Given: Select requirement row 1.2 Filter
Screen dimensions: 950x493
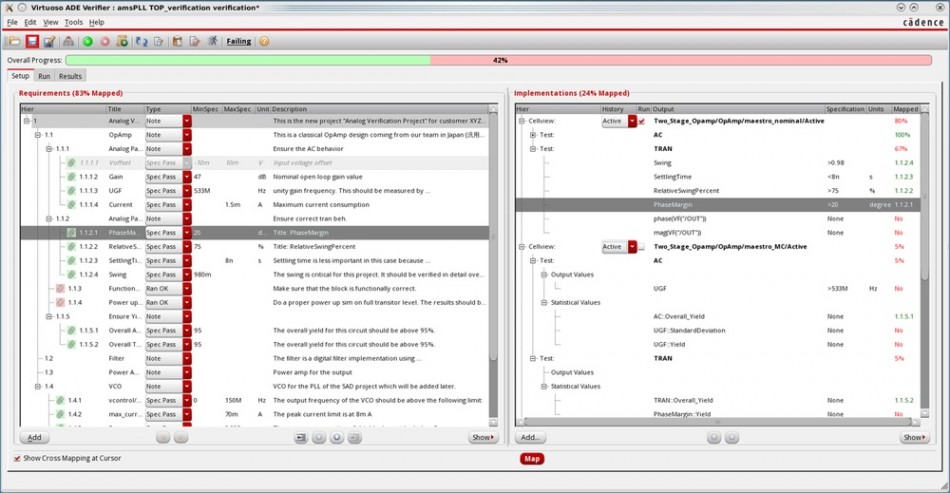Looking at the screenshot, I should (254, 359).
